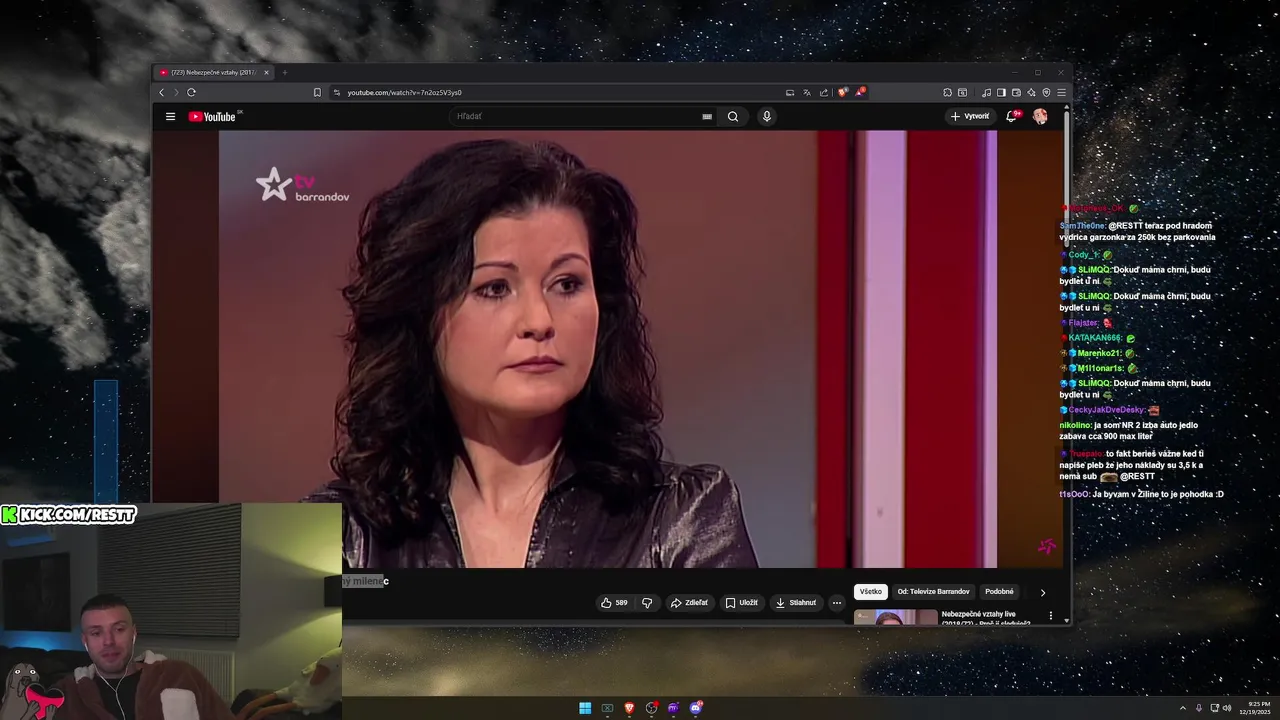Open Leo AI assistant icon

pyautogui.click(x=1031, y=92)
